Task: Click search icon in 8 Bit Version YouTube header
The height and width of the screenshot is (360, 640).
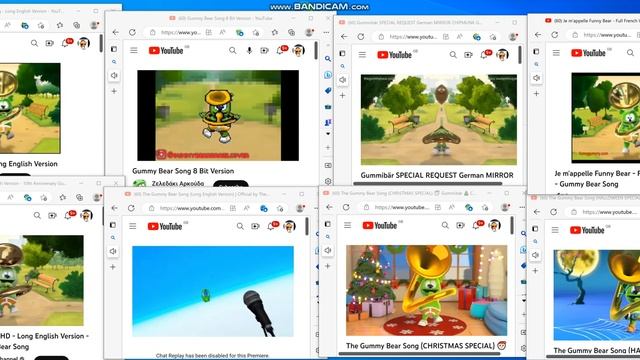Action: click(x=233, y=51)
